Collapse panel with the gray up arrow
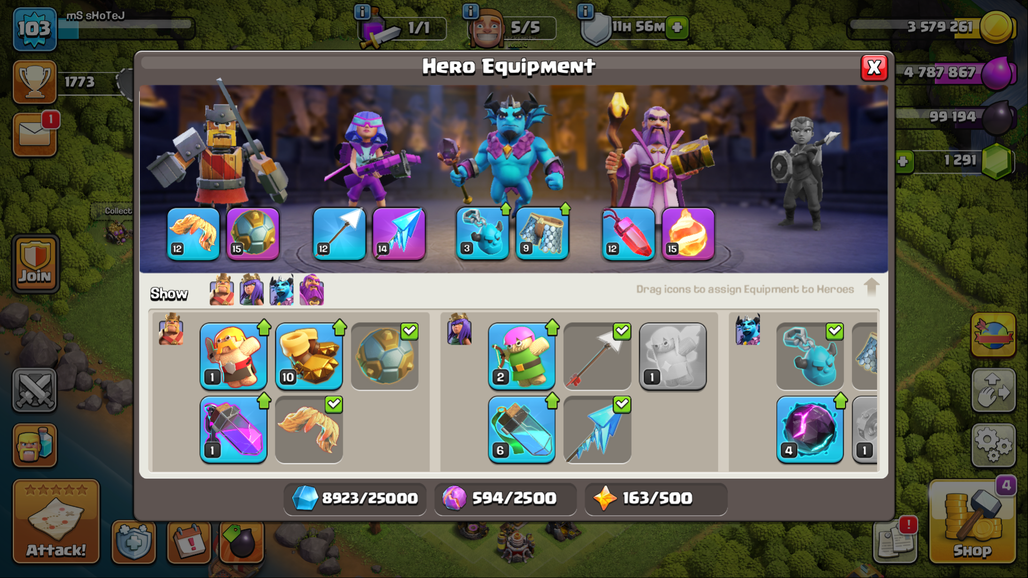The height and width of the screenshot is (578, 1028). point(871,287)
